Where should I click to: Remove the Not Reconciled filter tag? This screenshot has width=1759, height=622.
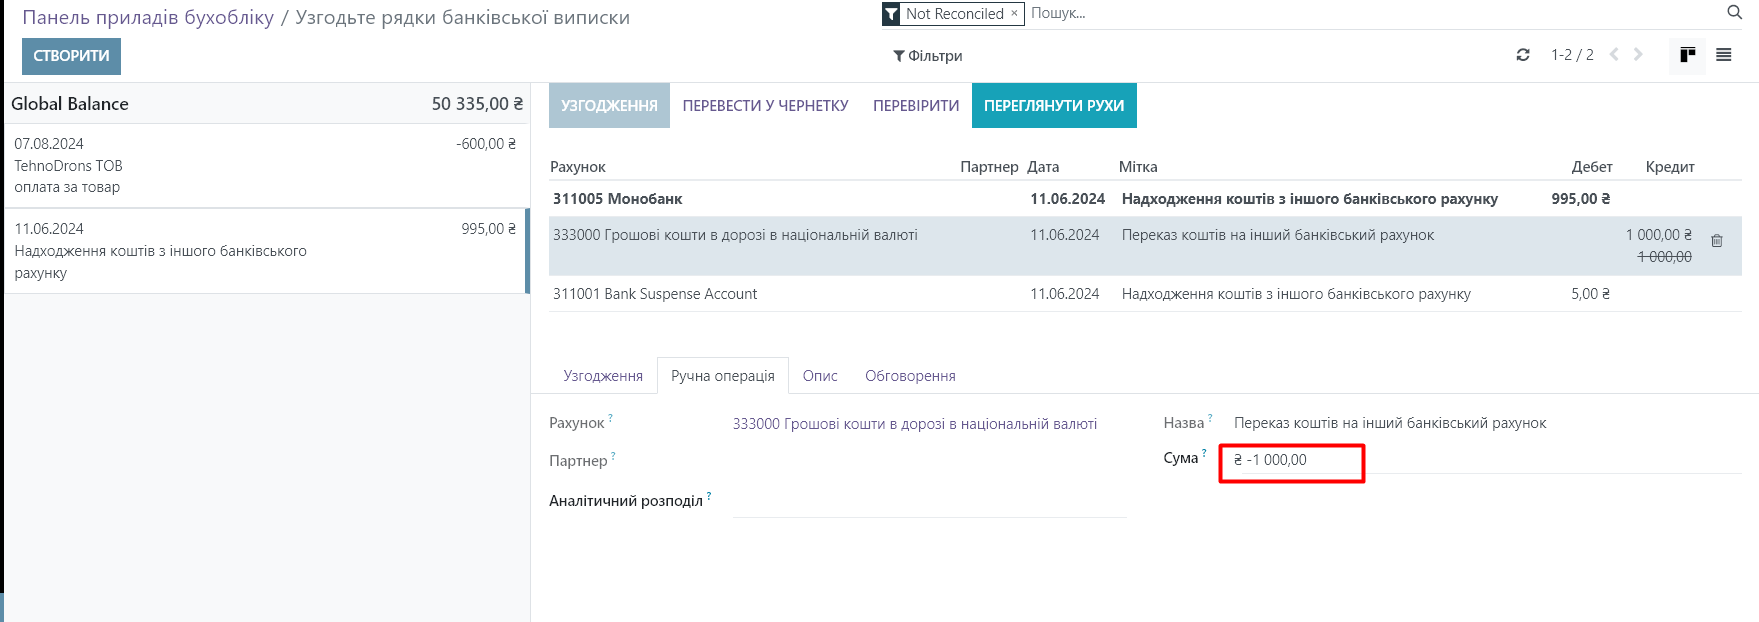click(x=1014, y=13)
